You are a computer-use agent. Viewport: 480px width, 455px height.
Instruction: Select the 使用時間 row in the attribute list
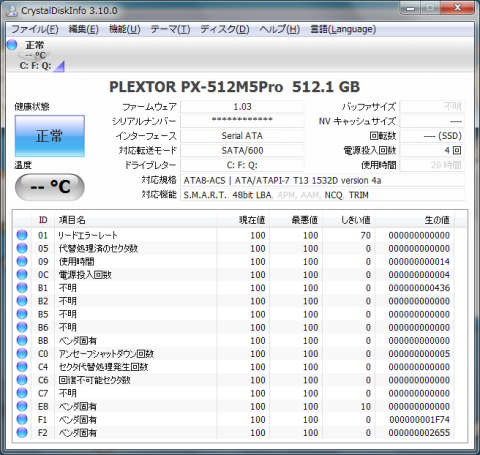[235, 262]
